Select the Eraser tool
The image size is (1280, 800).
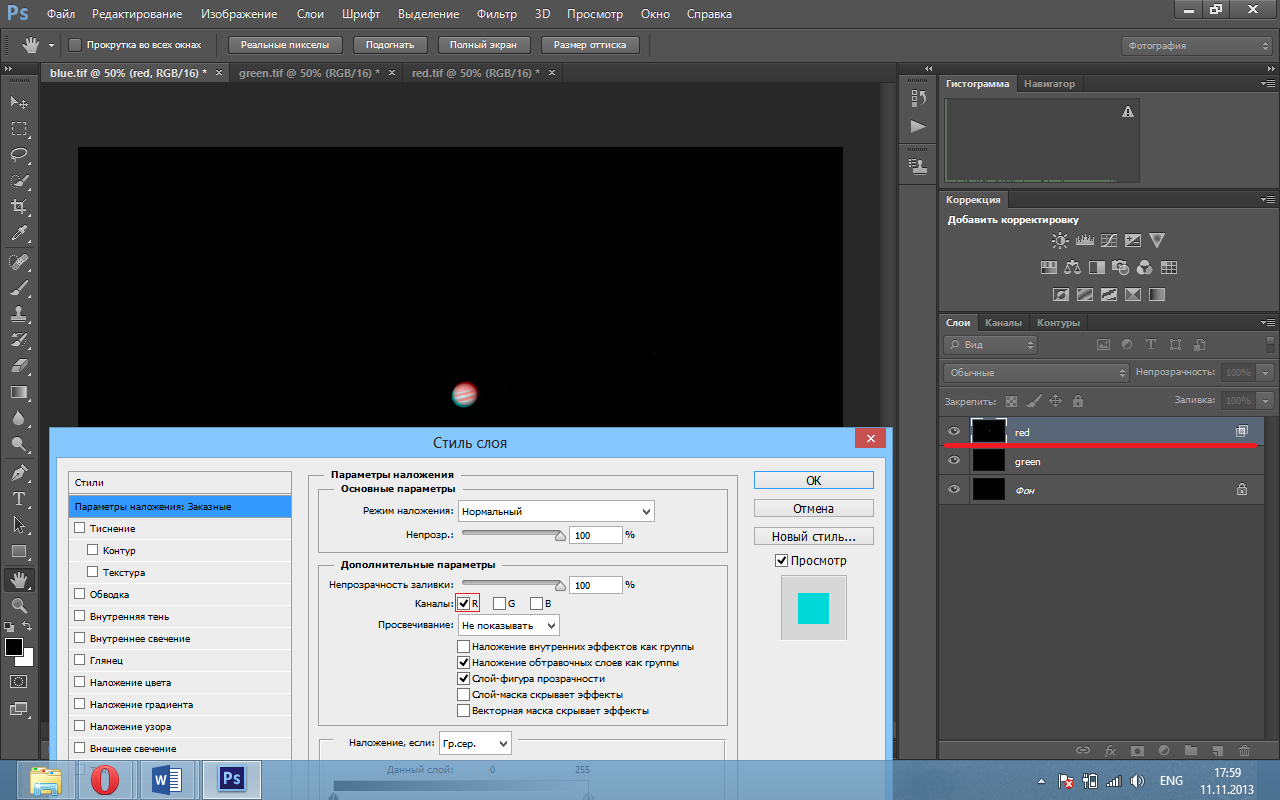click(19, 366)
